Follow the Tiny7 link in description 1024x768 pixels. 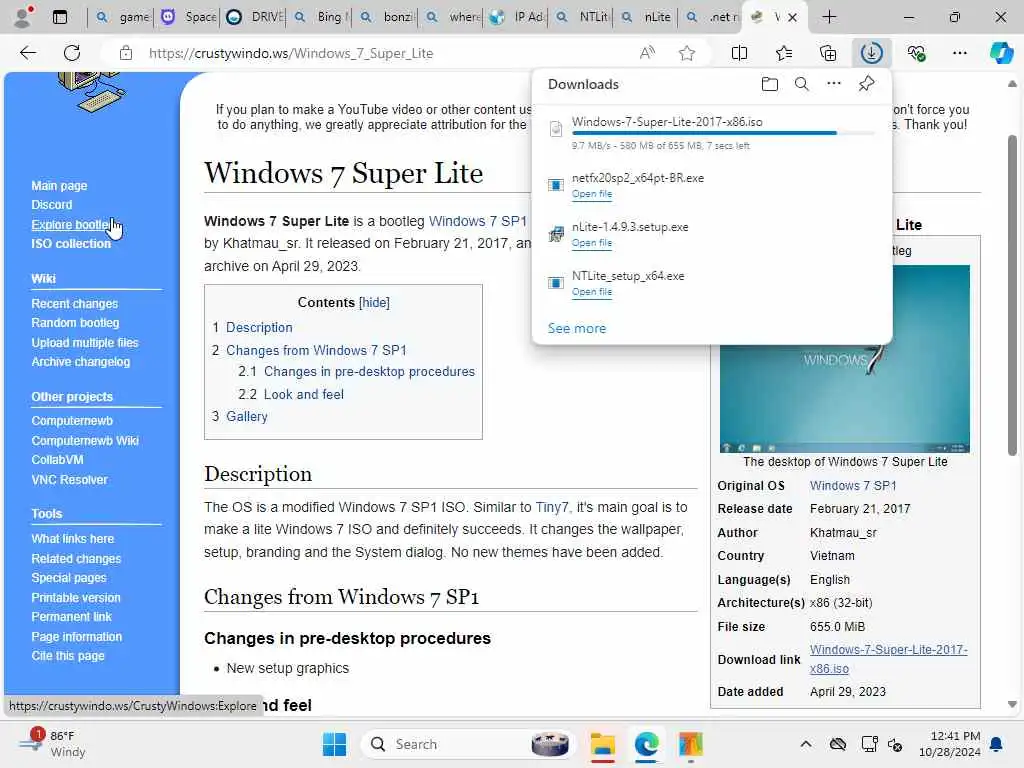click(552, 507)
